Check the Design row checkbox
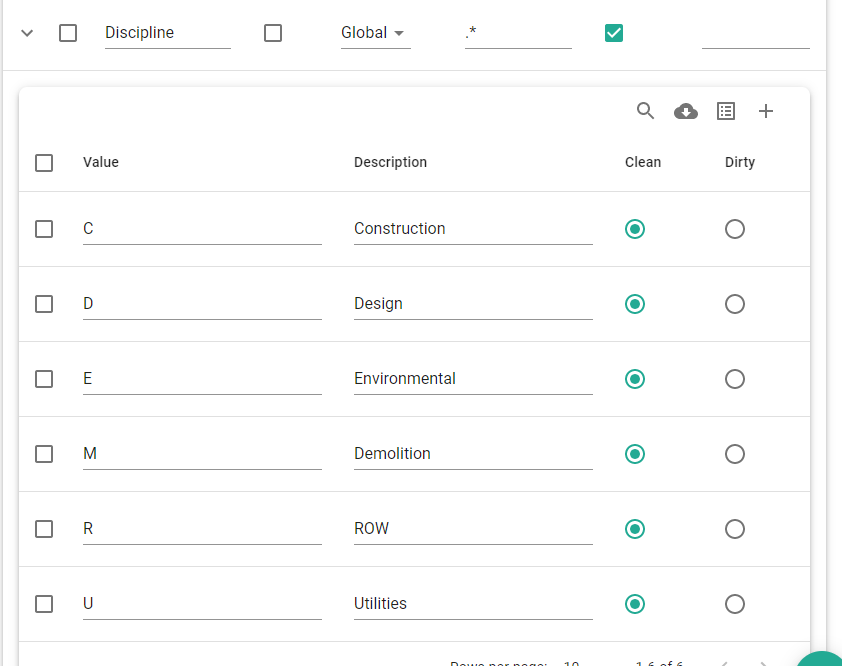The width and height of the screenshot is (842, 666). click(44, 304)
